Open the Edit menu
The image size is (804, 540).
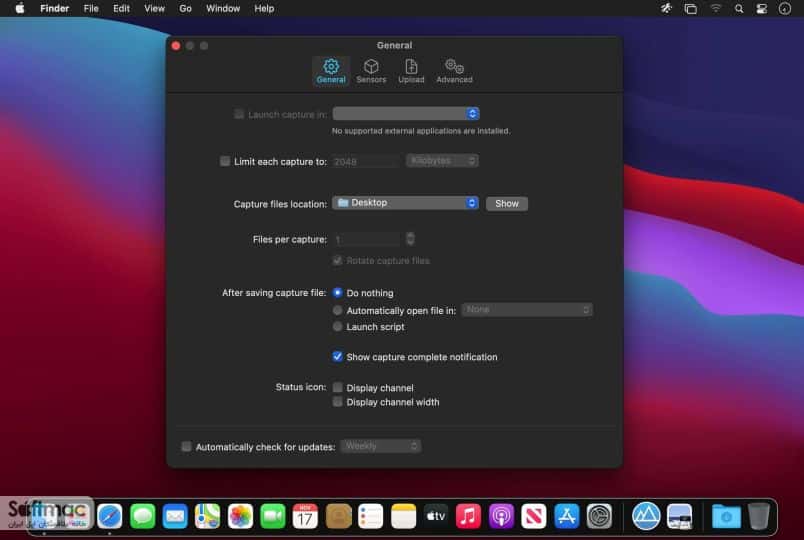click(121, 8)
